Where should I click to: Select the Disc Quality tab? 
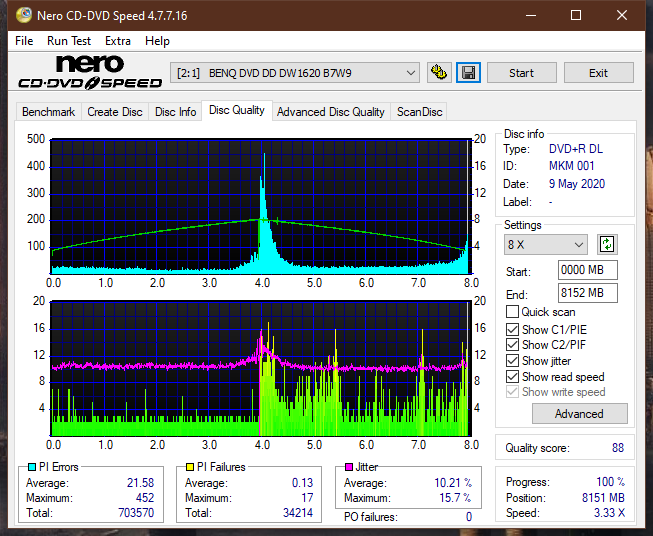(237, 110)
